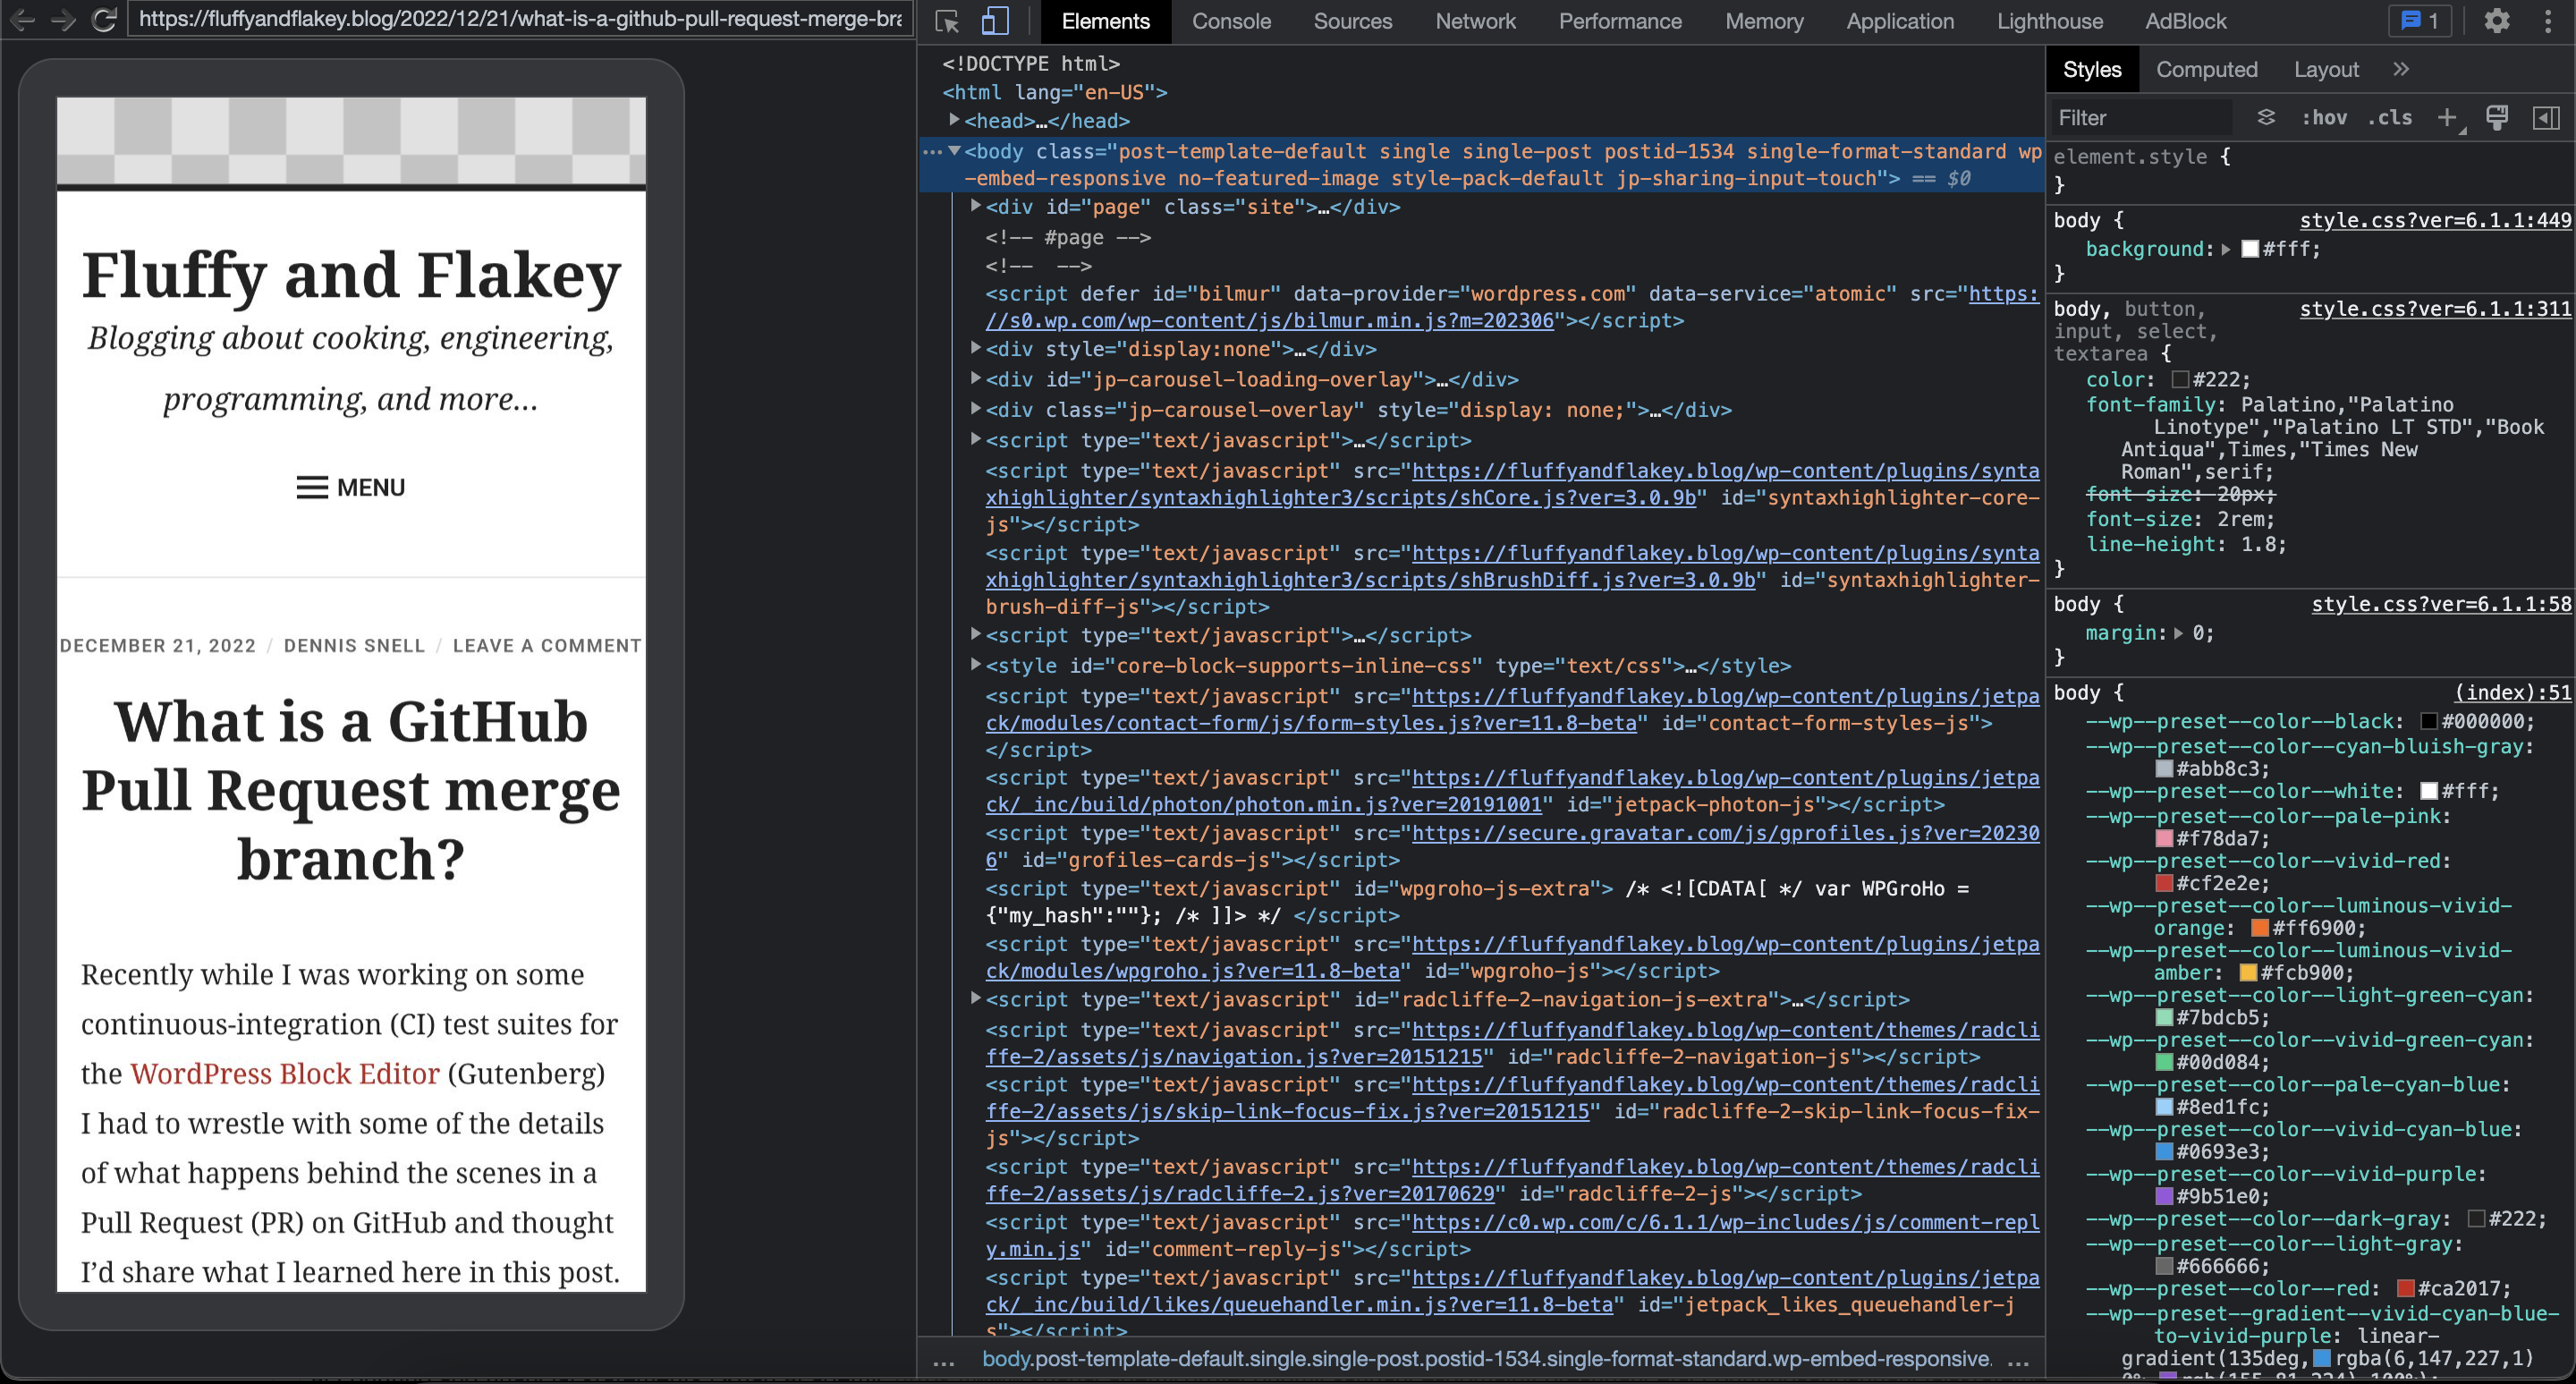
Task: Toggle computed styles sidebar icon
Action: tap(2546, 118)
